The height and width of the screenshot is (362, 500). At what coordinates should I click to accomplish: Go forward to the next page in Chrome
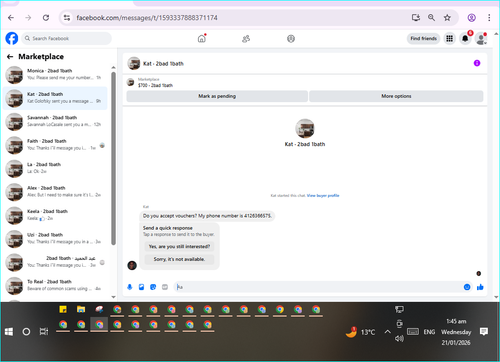tap(28, 18)
